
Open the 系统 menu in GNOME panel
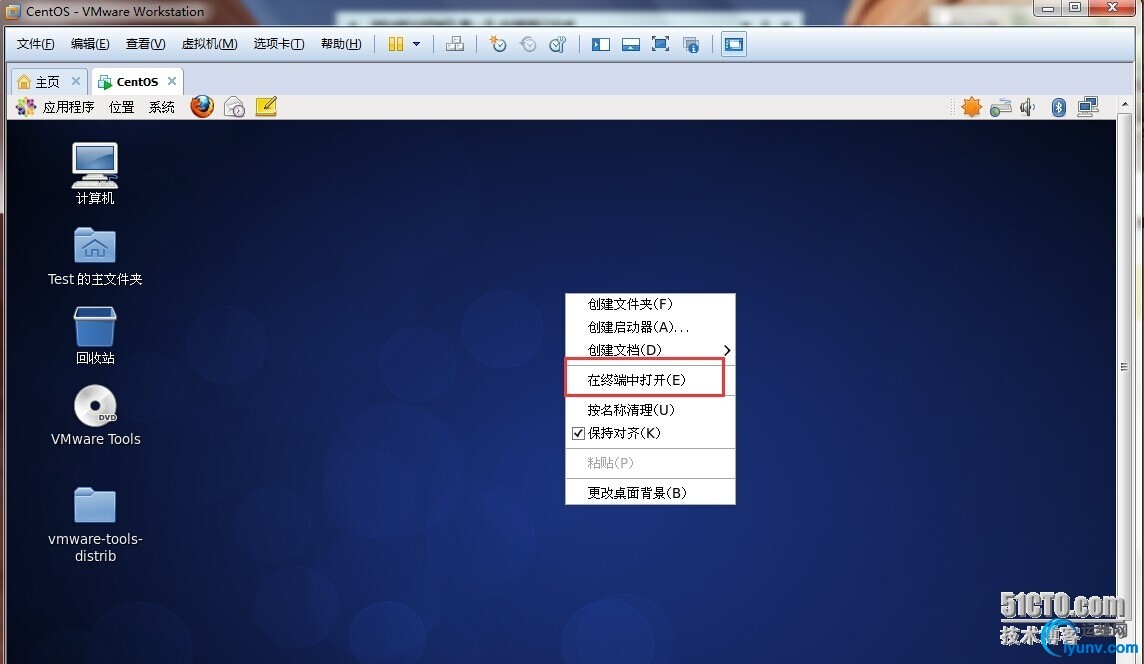[x=161, y=107]
